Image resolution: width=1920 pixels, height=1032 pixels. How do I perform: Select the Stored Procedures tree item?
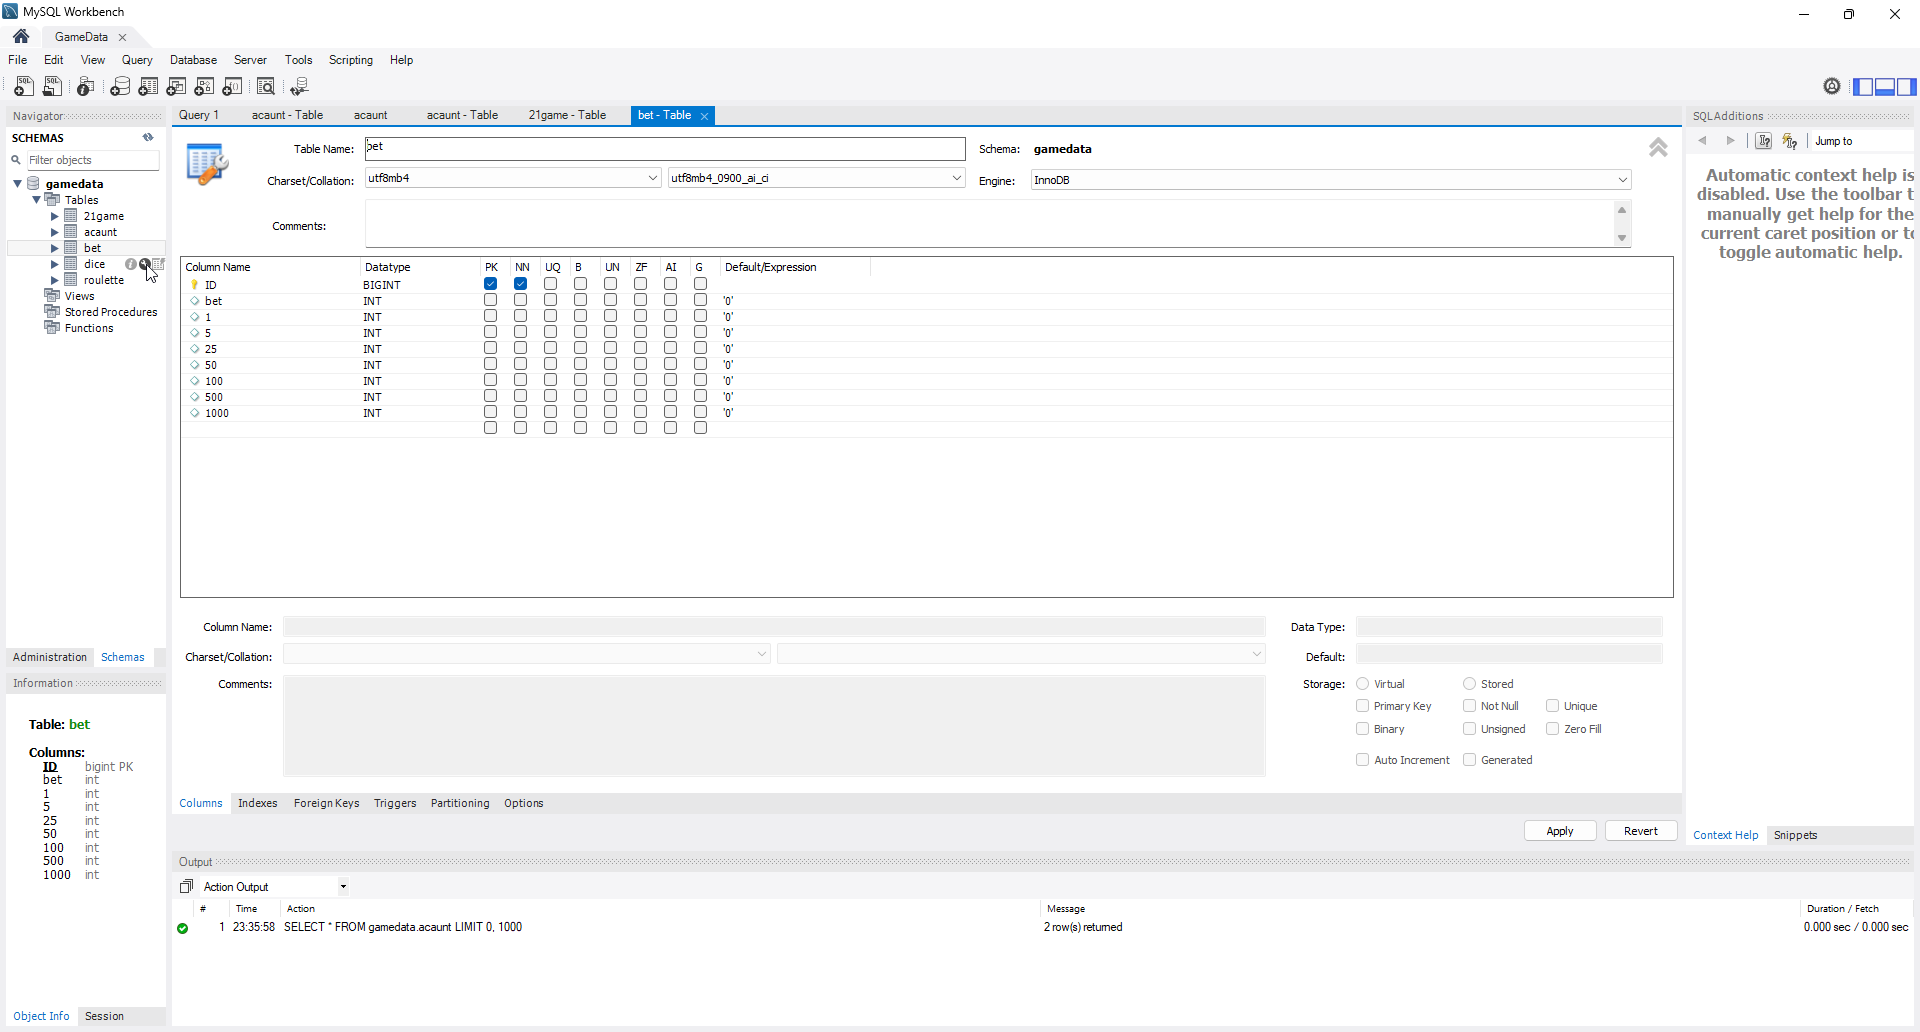coord(110,312)
